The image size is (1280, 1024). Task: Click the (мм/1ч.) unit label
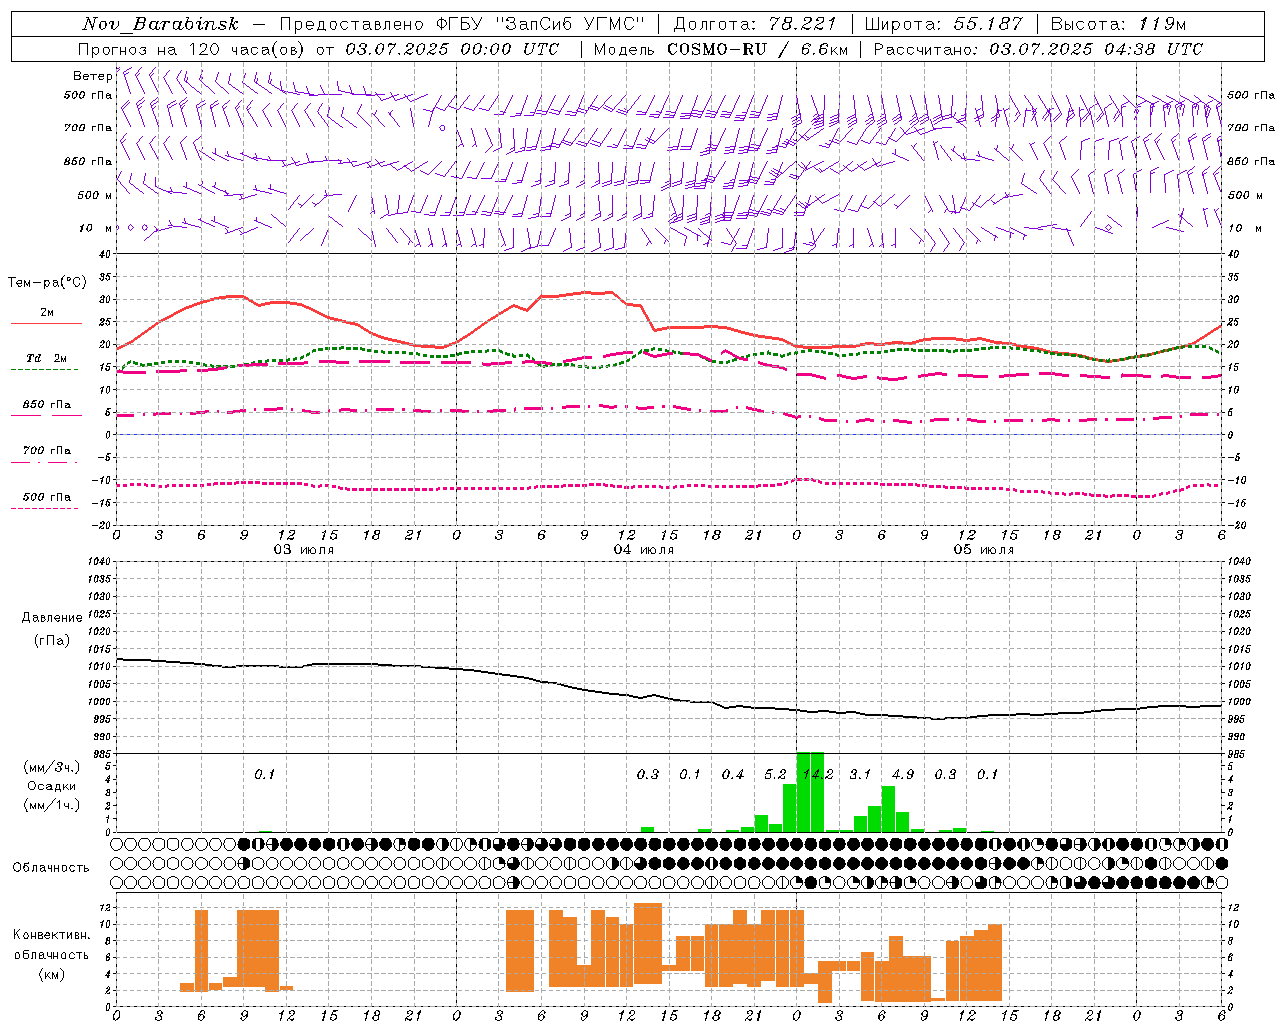click(x=51, y=804)
